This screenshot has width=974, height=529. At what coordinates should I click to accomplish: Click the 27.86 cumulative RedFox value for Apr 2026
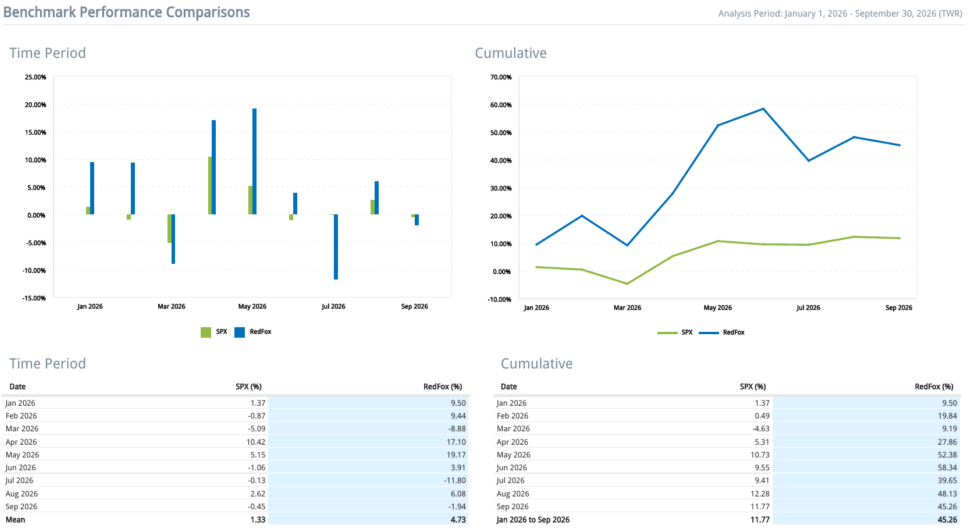pyautogui.click(x=947, y=442)
